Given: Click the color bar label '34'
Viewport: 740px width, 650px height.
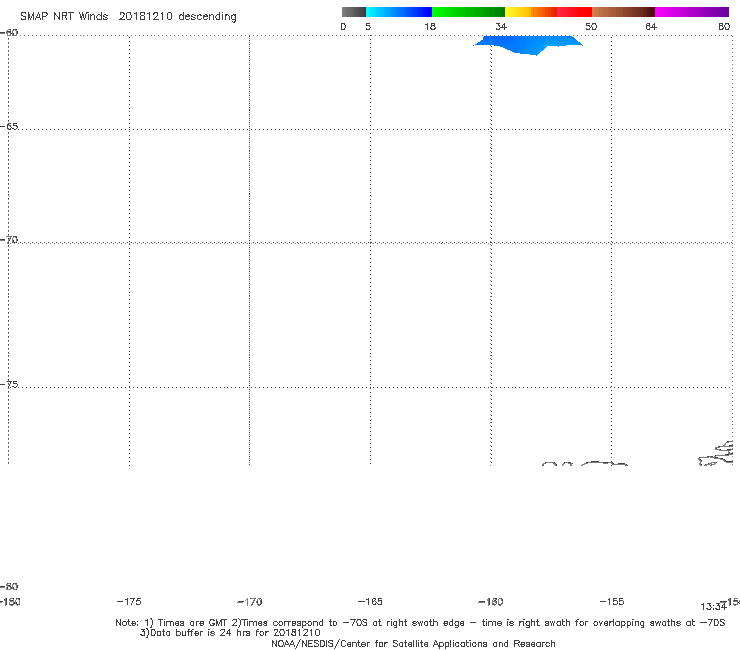Looking at the screenshot, I should [501, 27].
